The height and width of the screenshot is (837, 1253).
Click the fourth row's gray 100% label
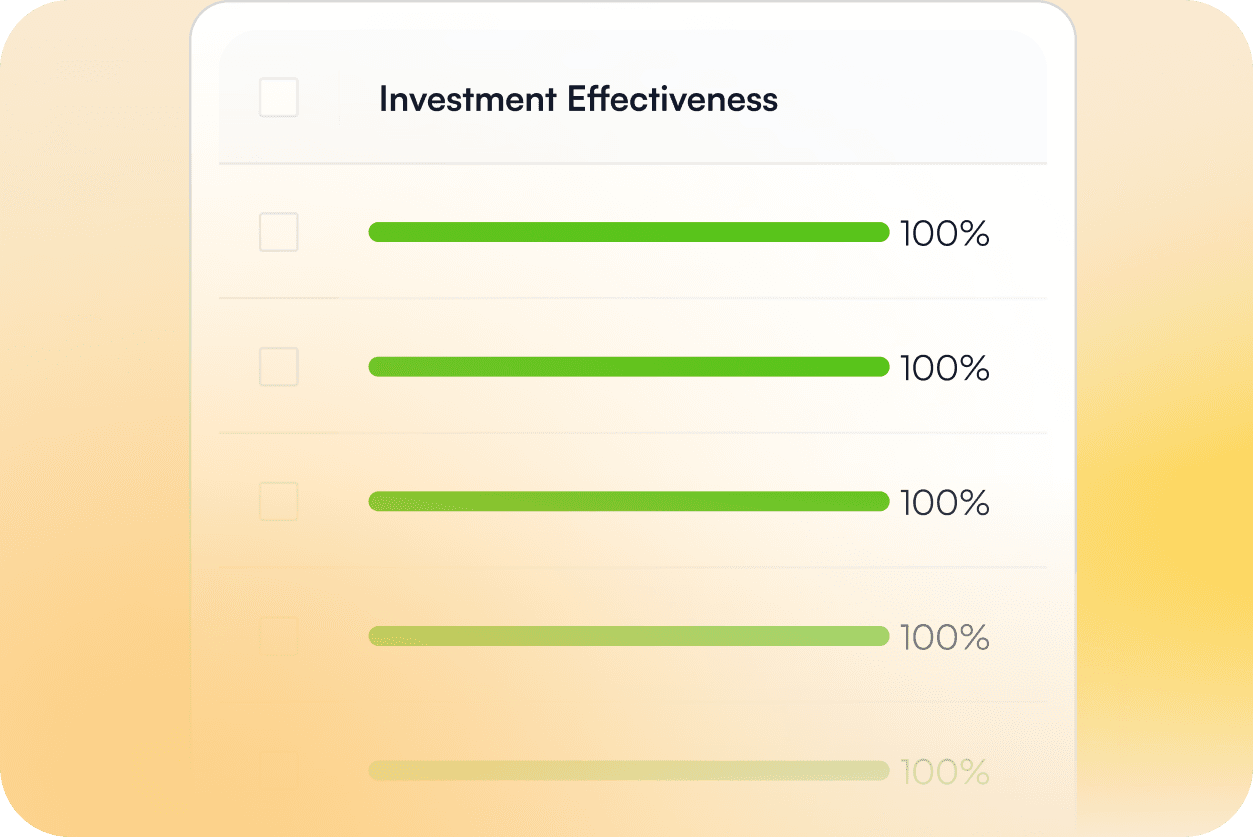[x=944, y=637]
